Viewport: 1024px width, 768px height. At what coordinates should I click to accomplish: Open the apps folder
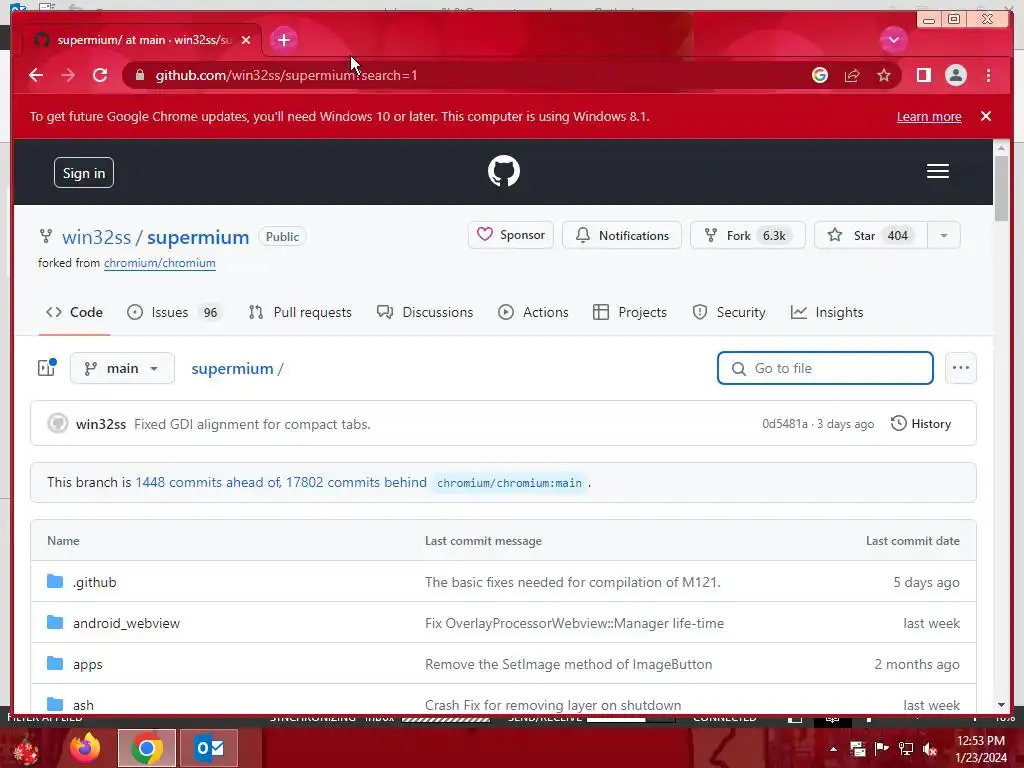point(88,664)
